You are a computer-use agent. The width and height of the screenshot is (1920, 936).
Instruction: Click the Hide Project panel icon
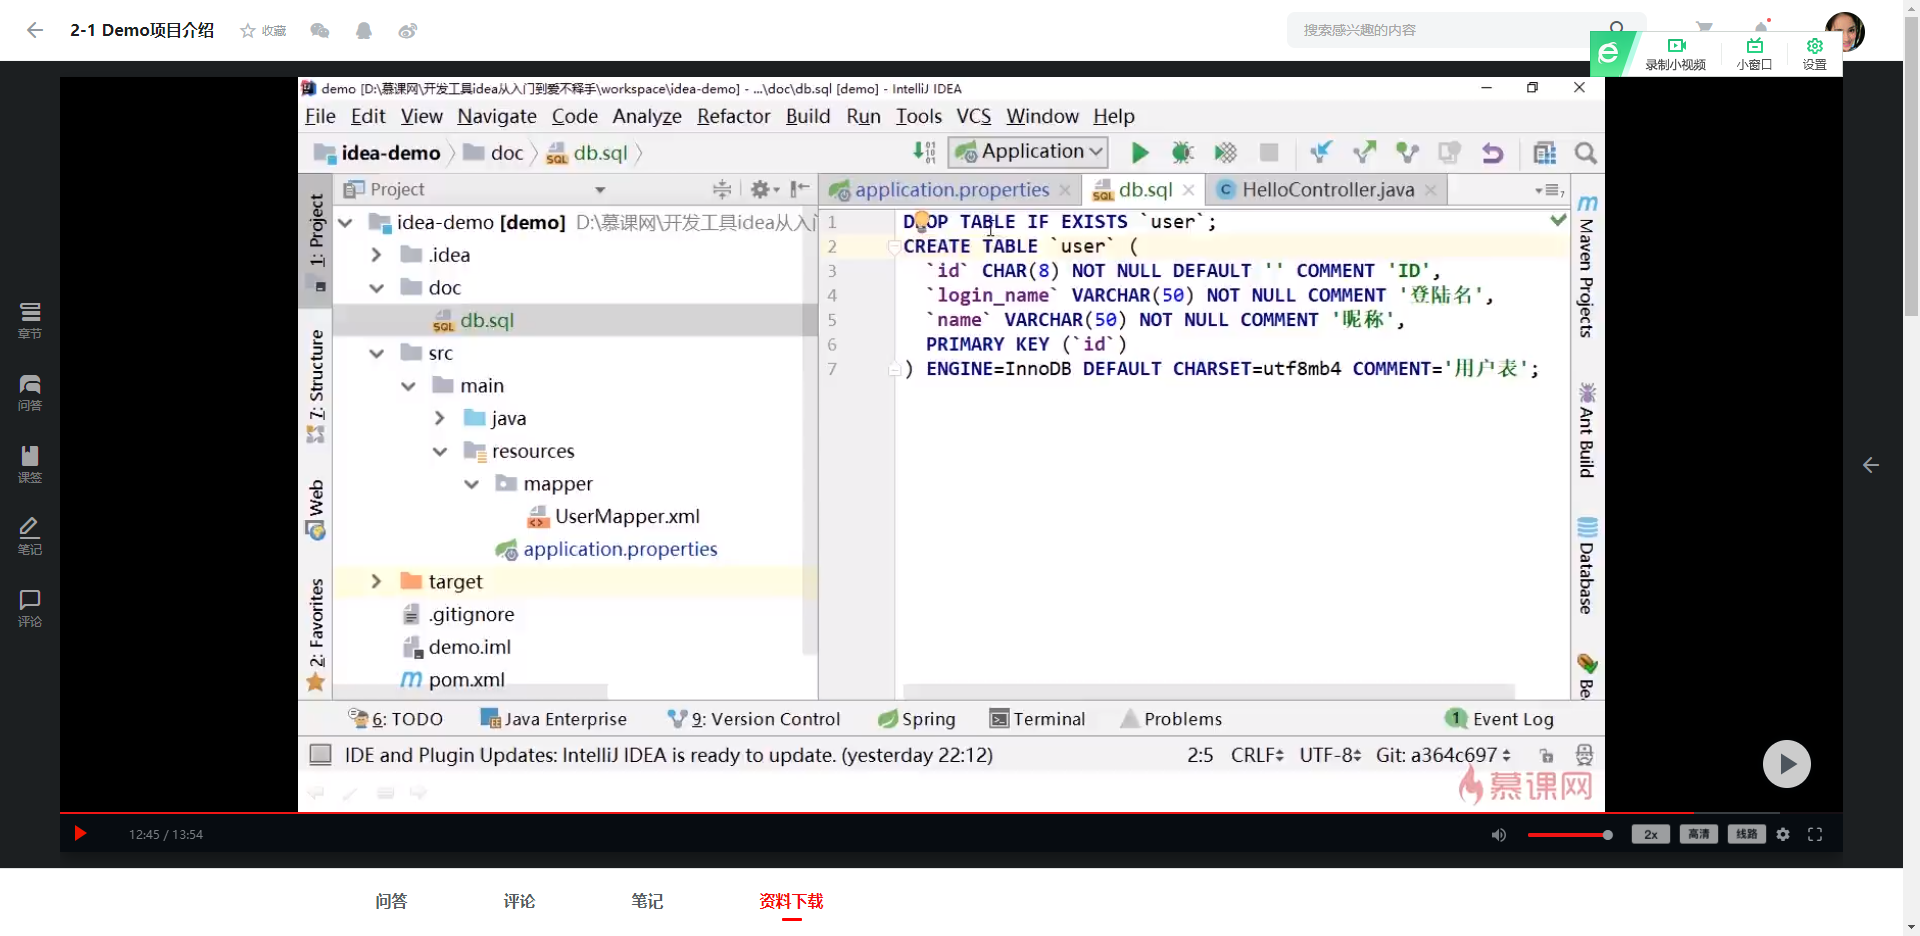[800, 189]
